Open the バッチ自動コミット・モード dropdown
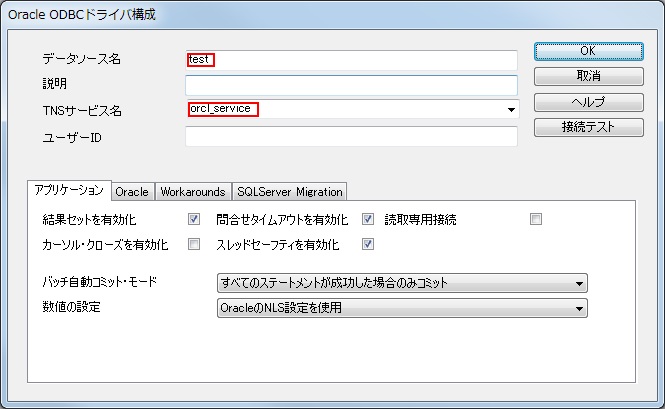The height and width of the screenshot is (409, 665). [x=402, y=283]
